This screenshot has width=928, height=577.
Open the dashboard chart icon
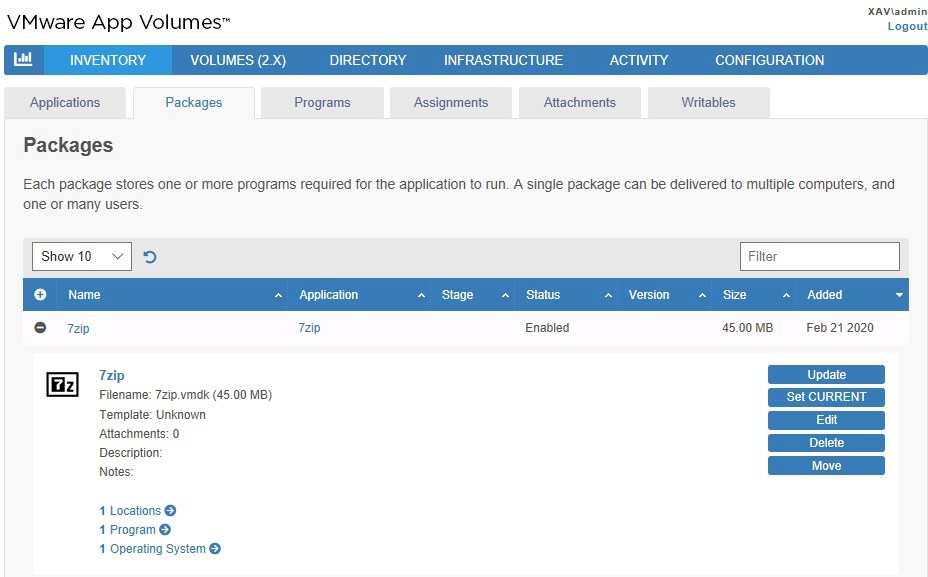pyautogui.click(x=23, y=59)
